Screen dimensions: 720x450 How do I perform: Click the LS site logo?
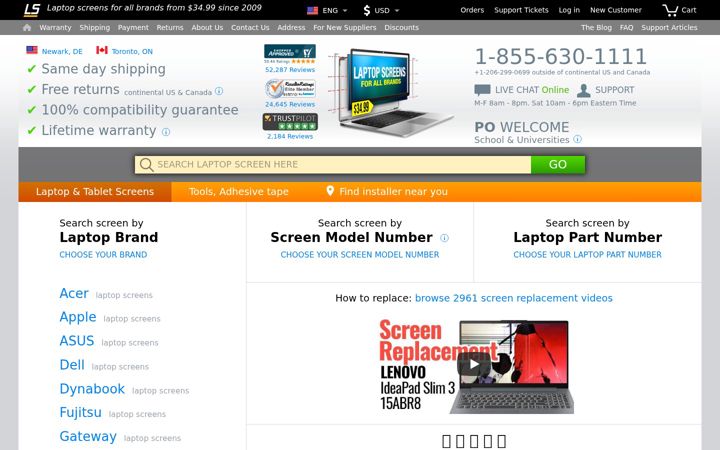(x=32, y=10)
